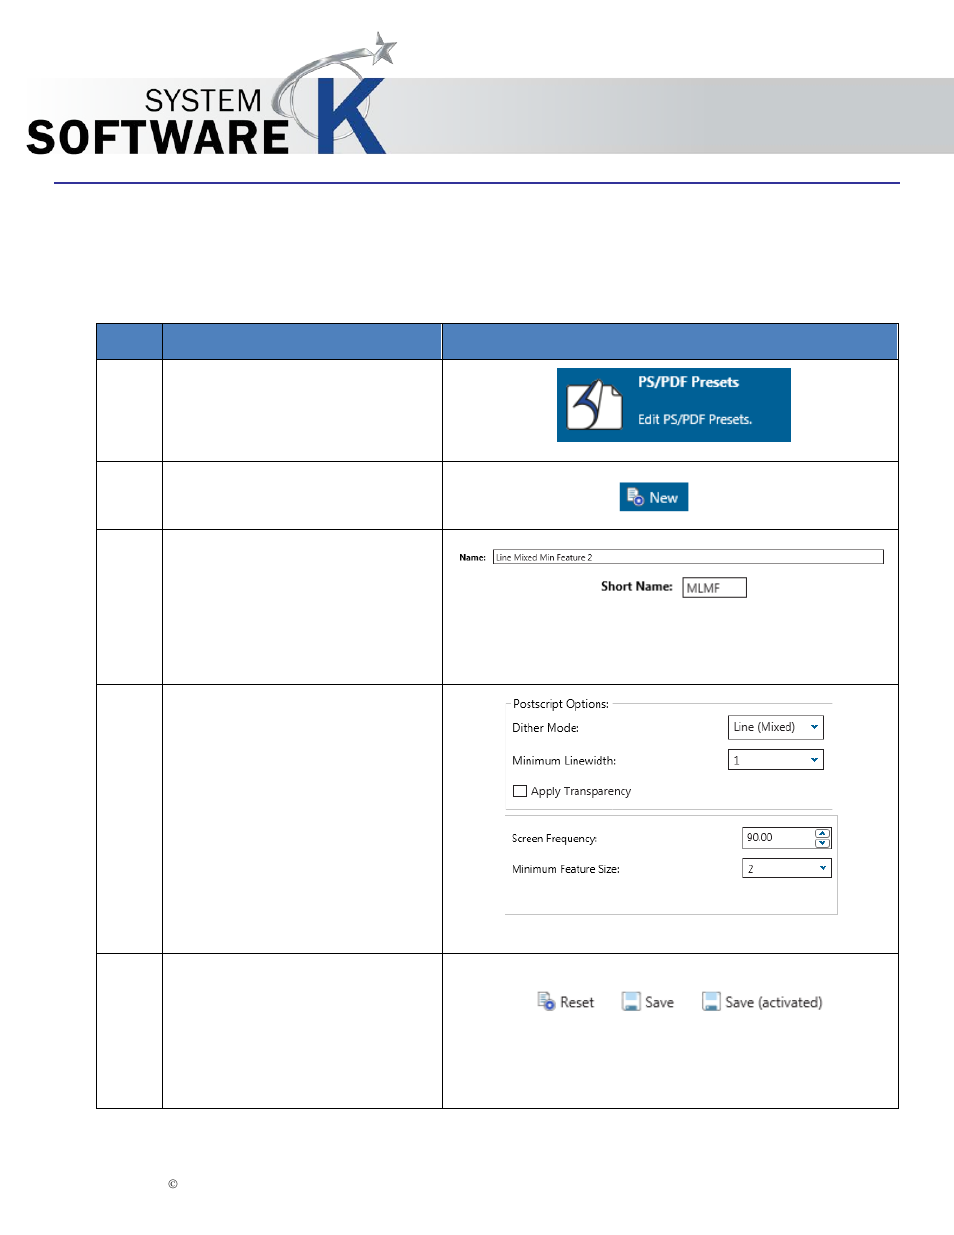Increase Screen Frequency with the up arrow
The image size is (954, 1235).
click(x=822, y=833)
